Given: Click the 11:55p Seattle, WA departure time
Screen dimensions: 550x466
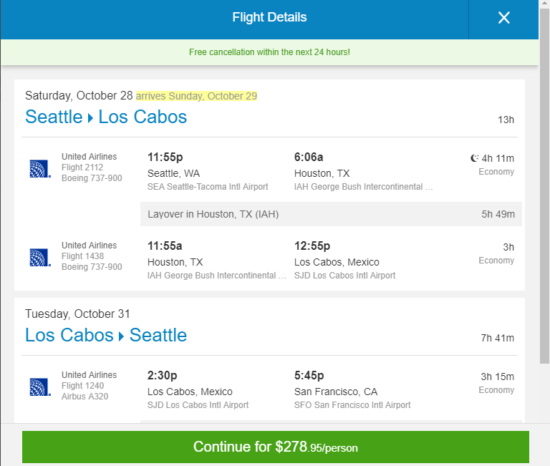Looking at the screenshot, I should pos(165,157).
